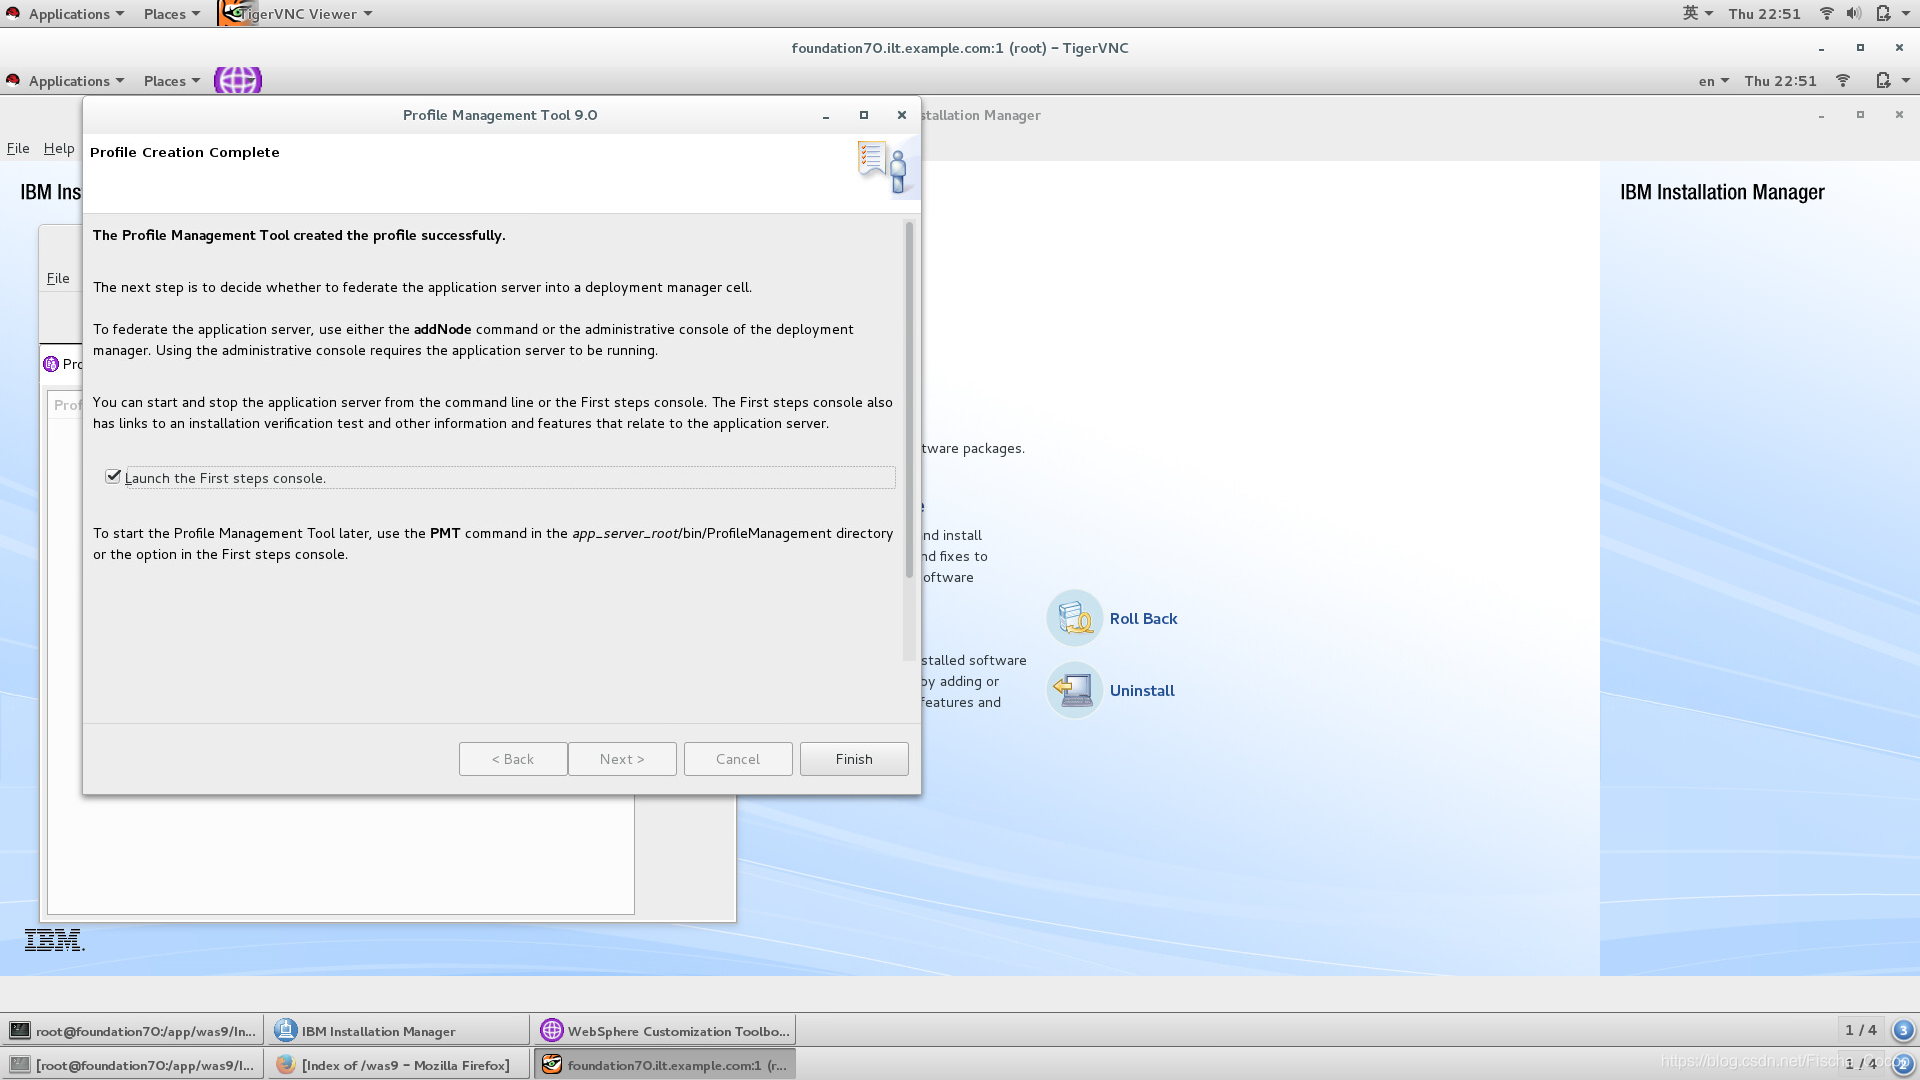Open the inner File menu of Customization Toolbox
Viewport: 1920px width, 1080px height.
pyautogui.click(x=58, y=278)
